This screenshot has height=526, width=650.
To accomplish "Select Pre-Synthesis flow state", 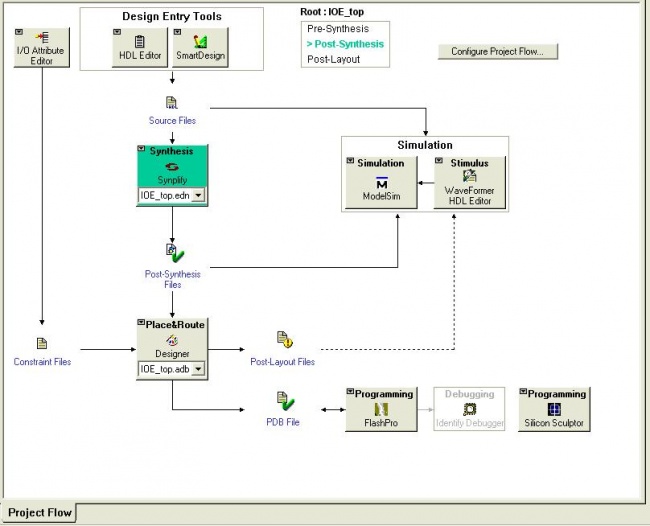I will click(338, 29).
